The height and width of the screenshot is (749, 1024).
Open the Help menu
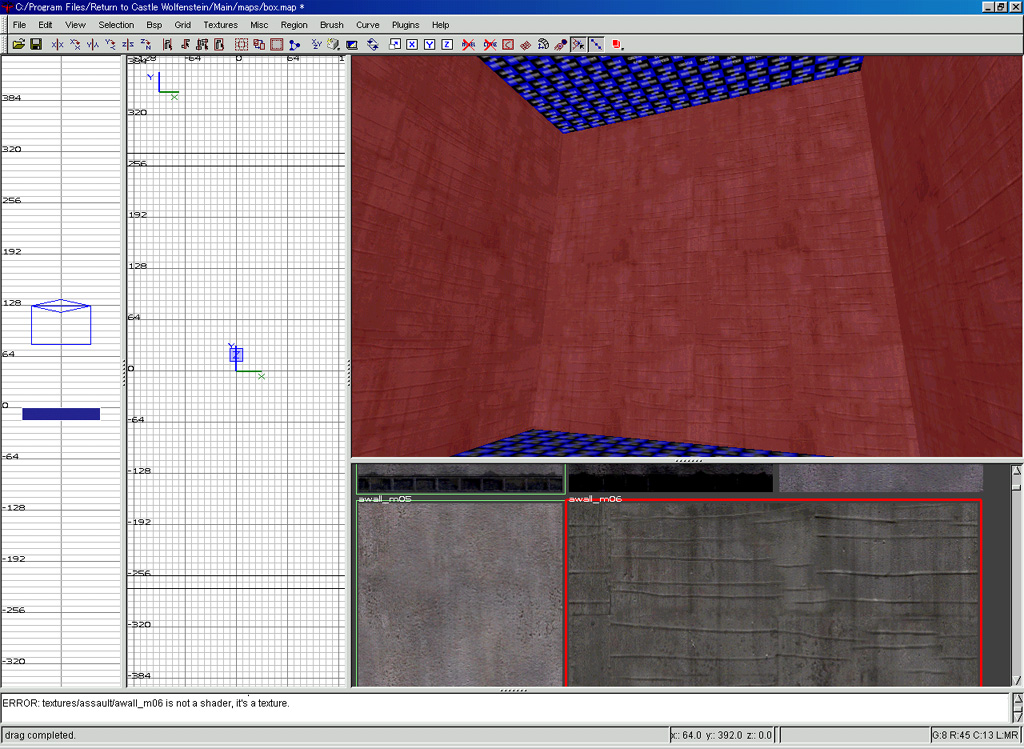pos(441,25)
